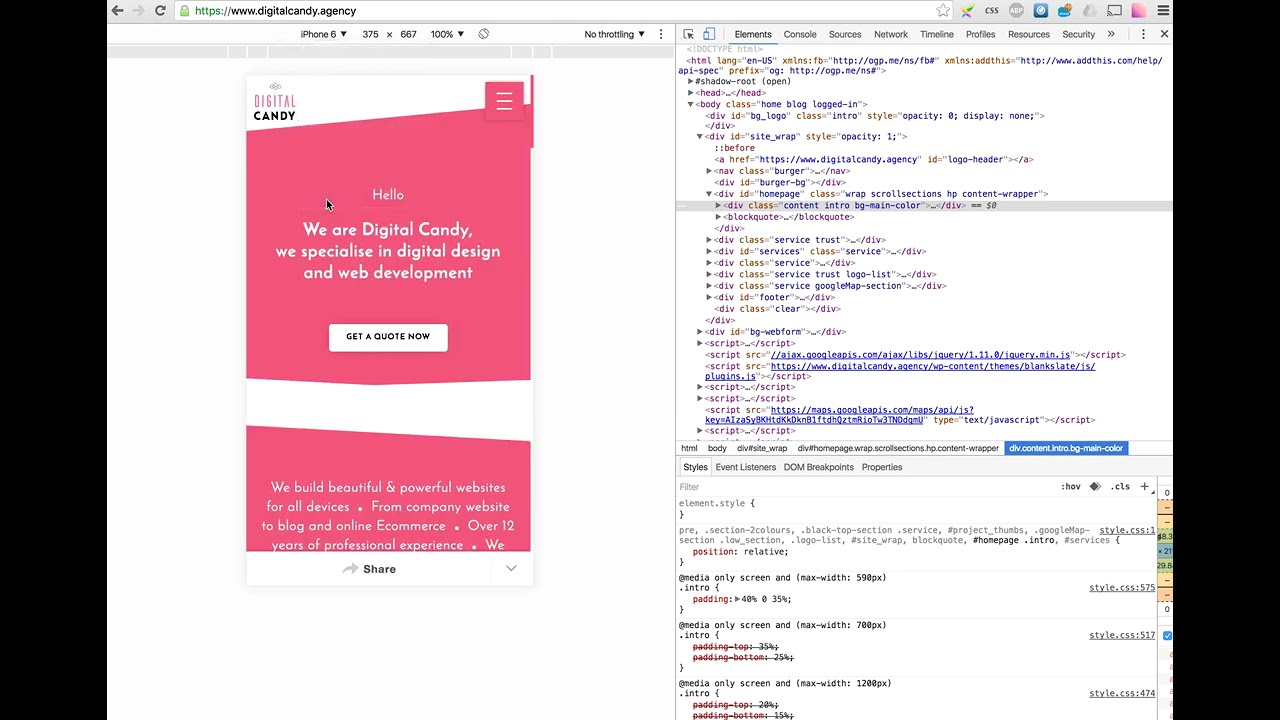Open the ABP adblock extension
This screenshot has width=1280, height=720.
pyautogui.click(x=1017, y=11)
